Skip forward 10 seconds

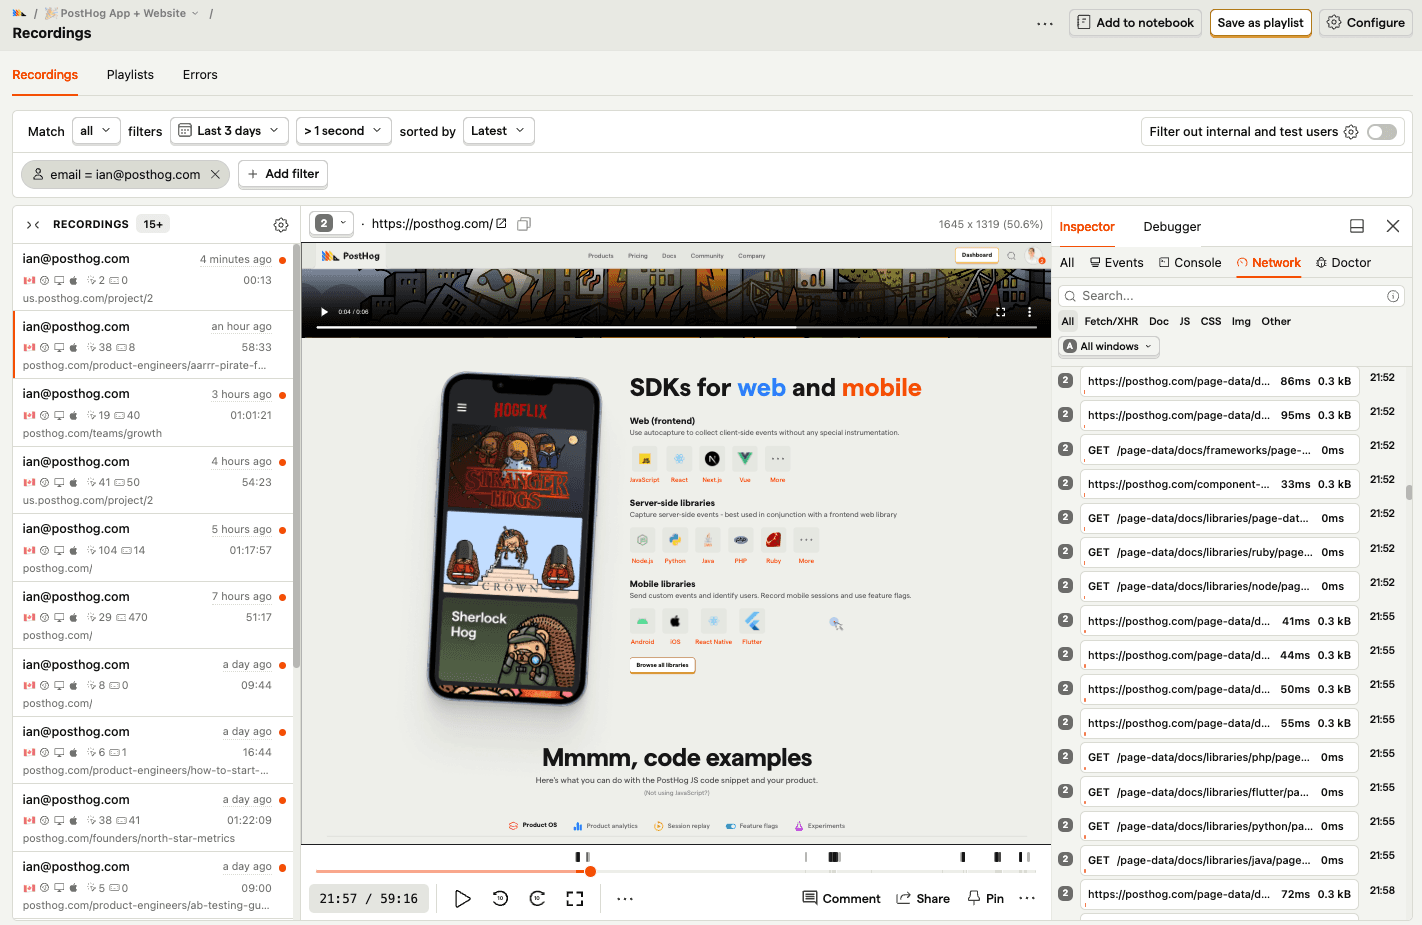point(537,898)
